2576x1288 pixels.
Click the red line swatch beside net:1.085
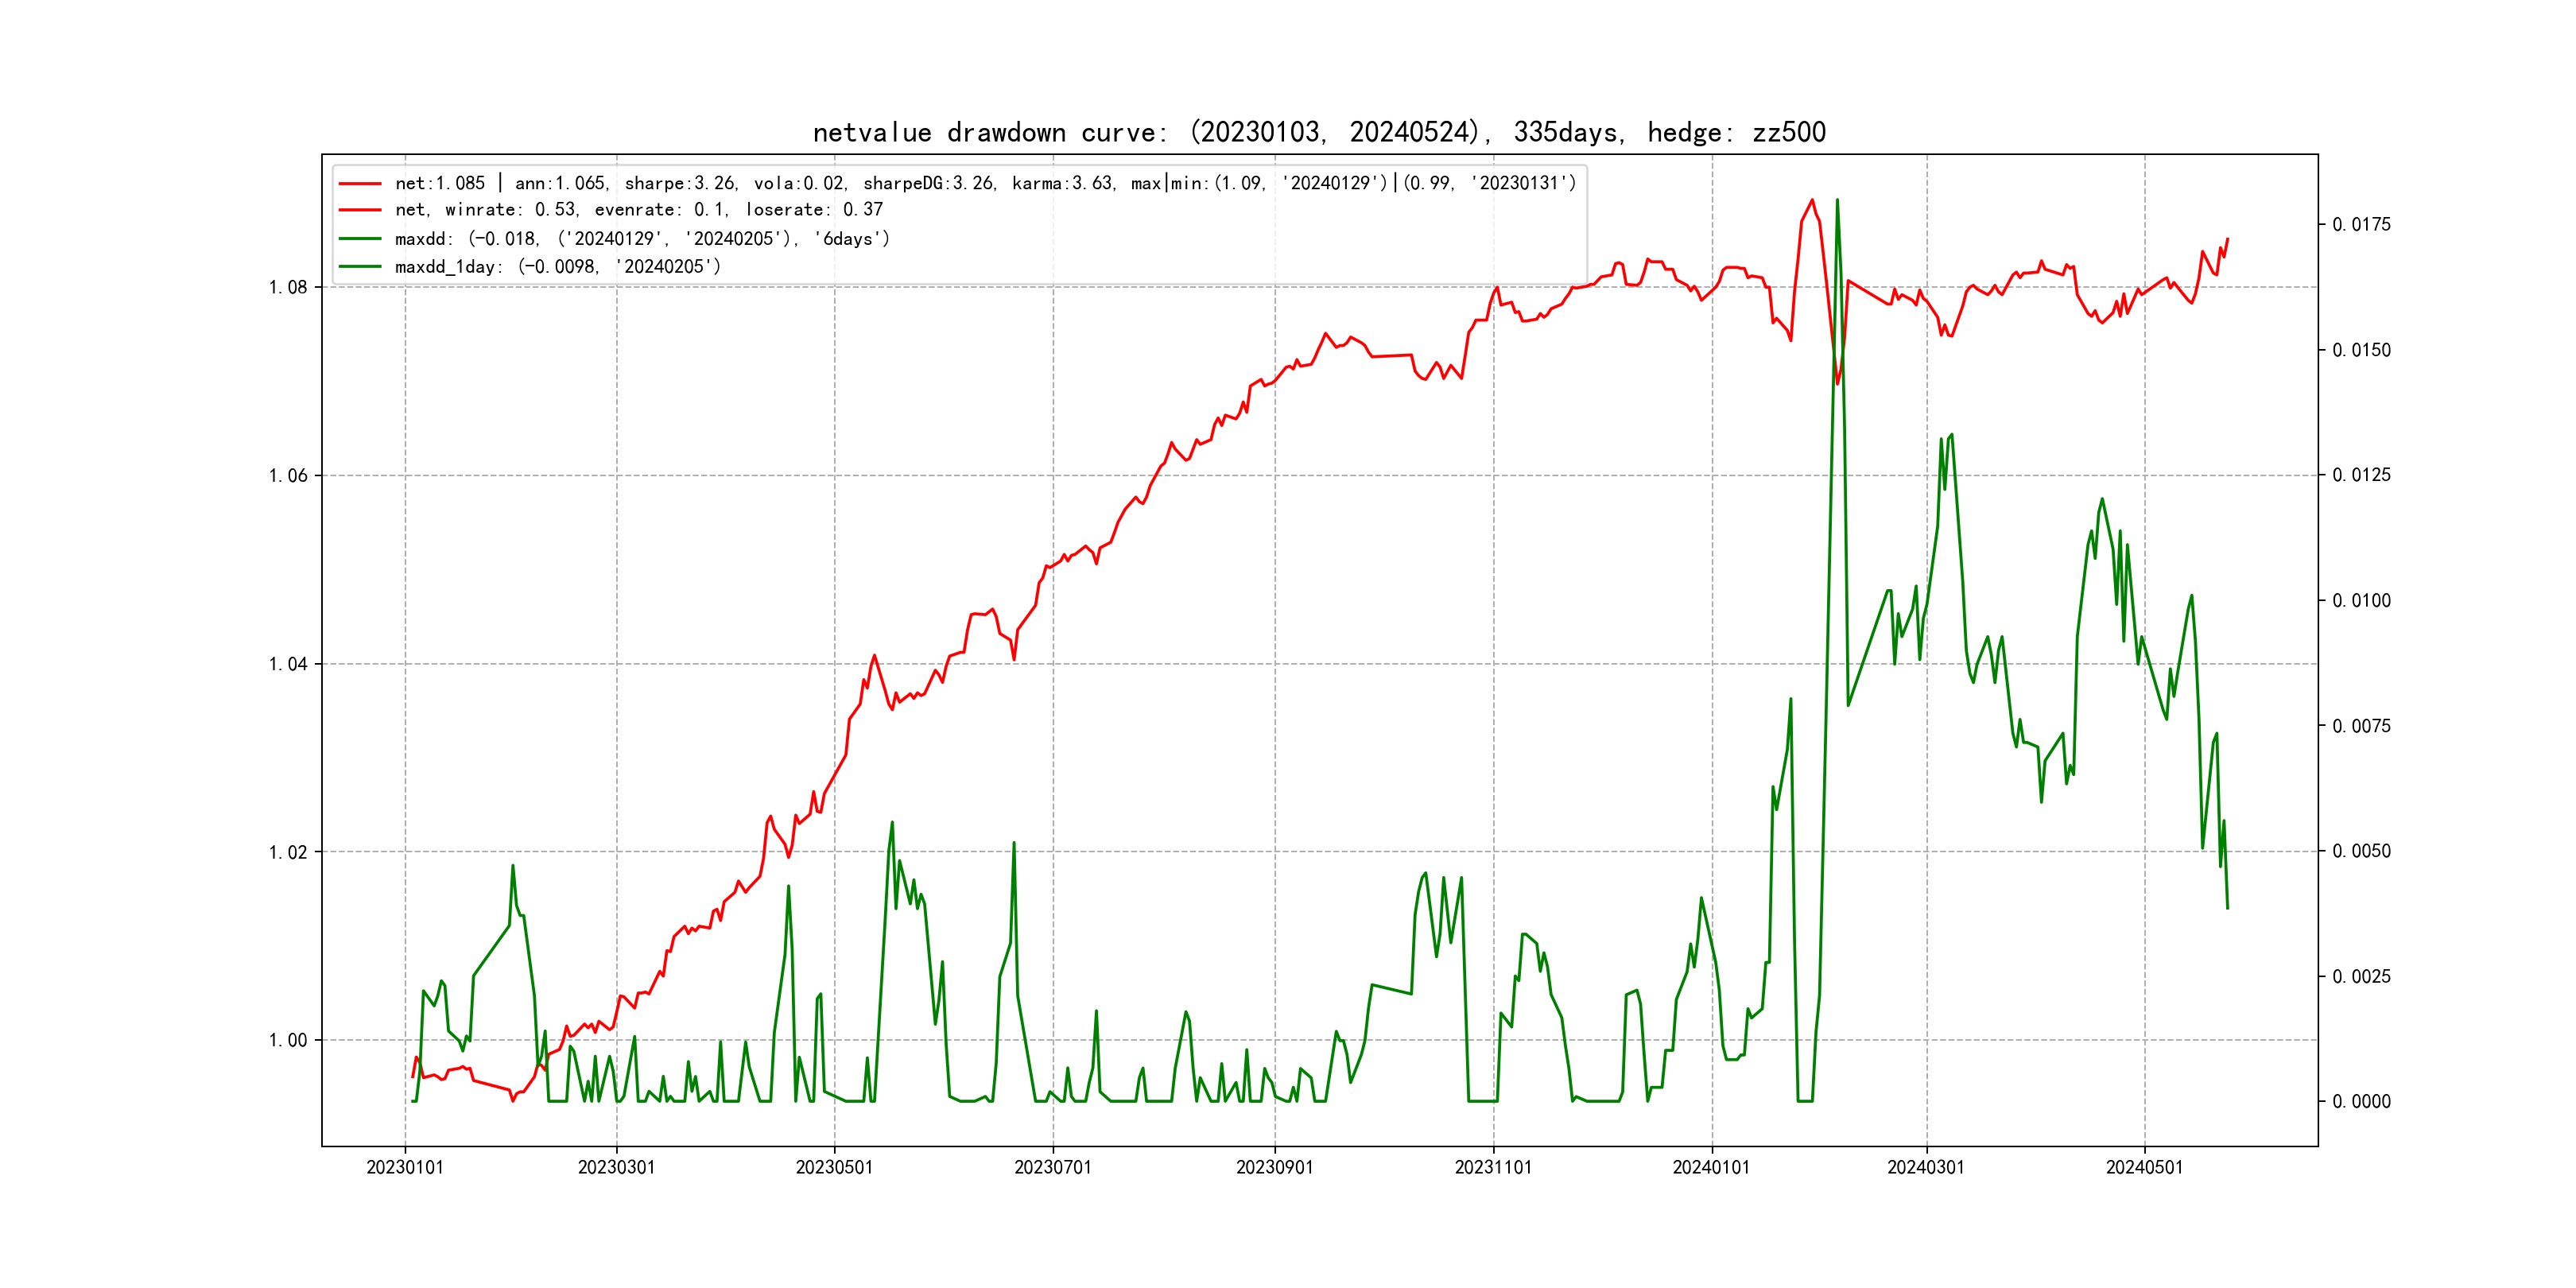click(x=360, y=184)
